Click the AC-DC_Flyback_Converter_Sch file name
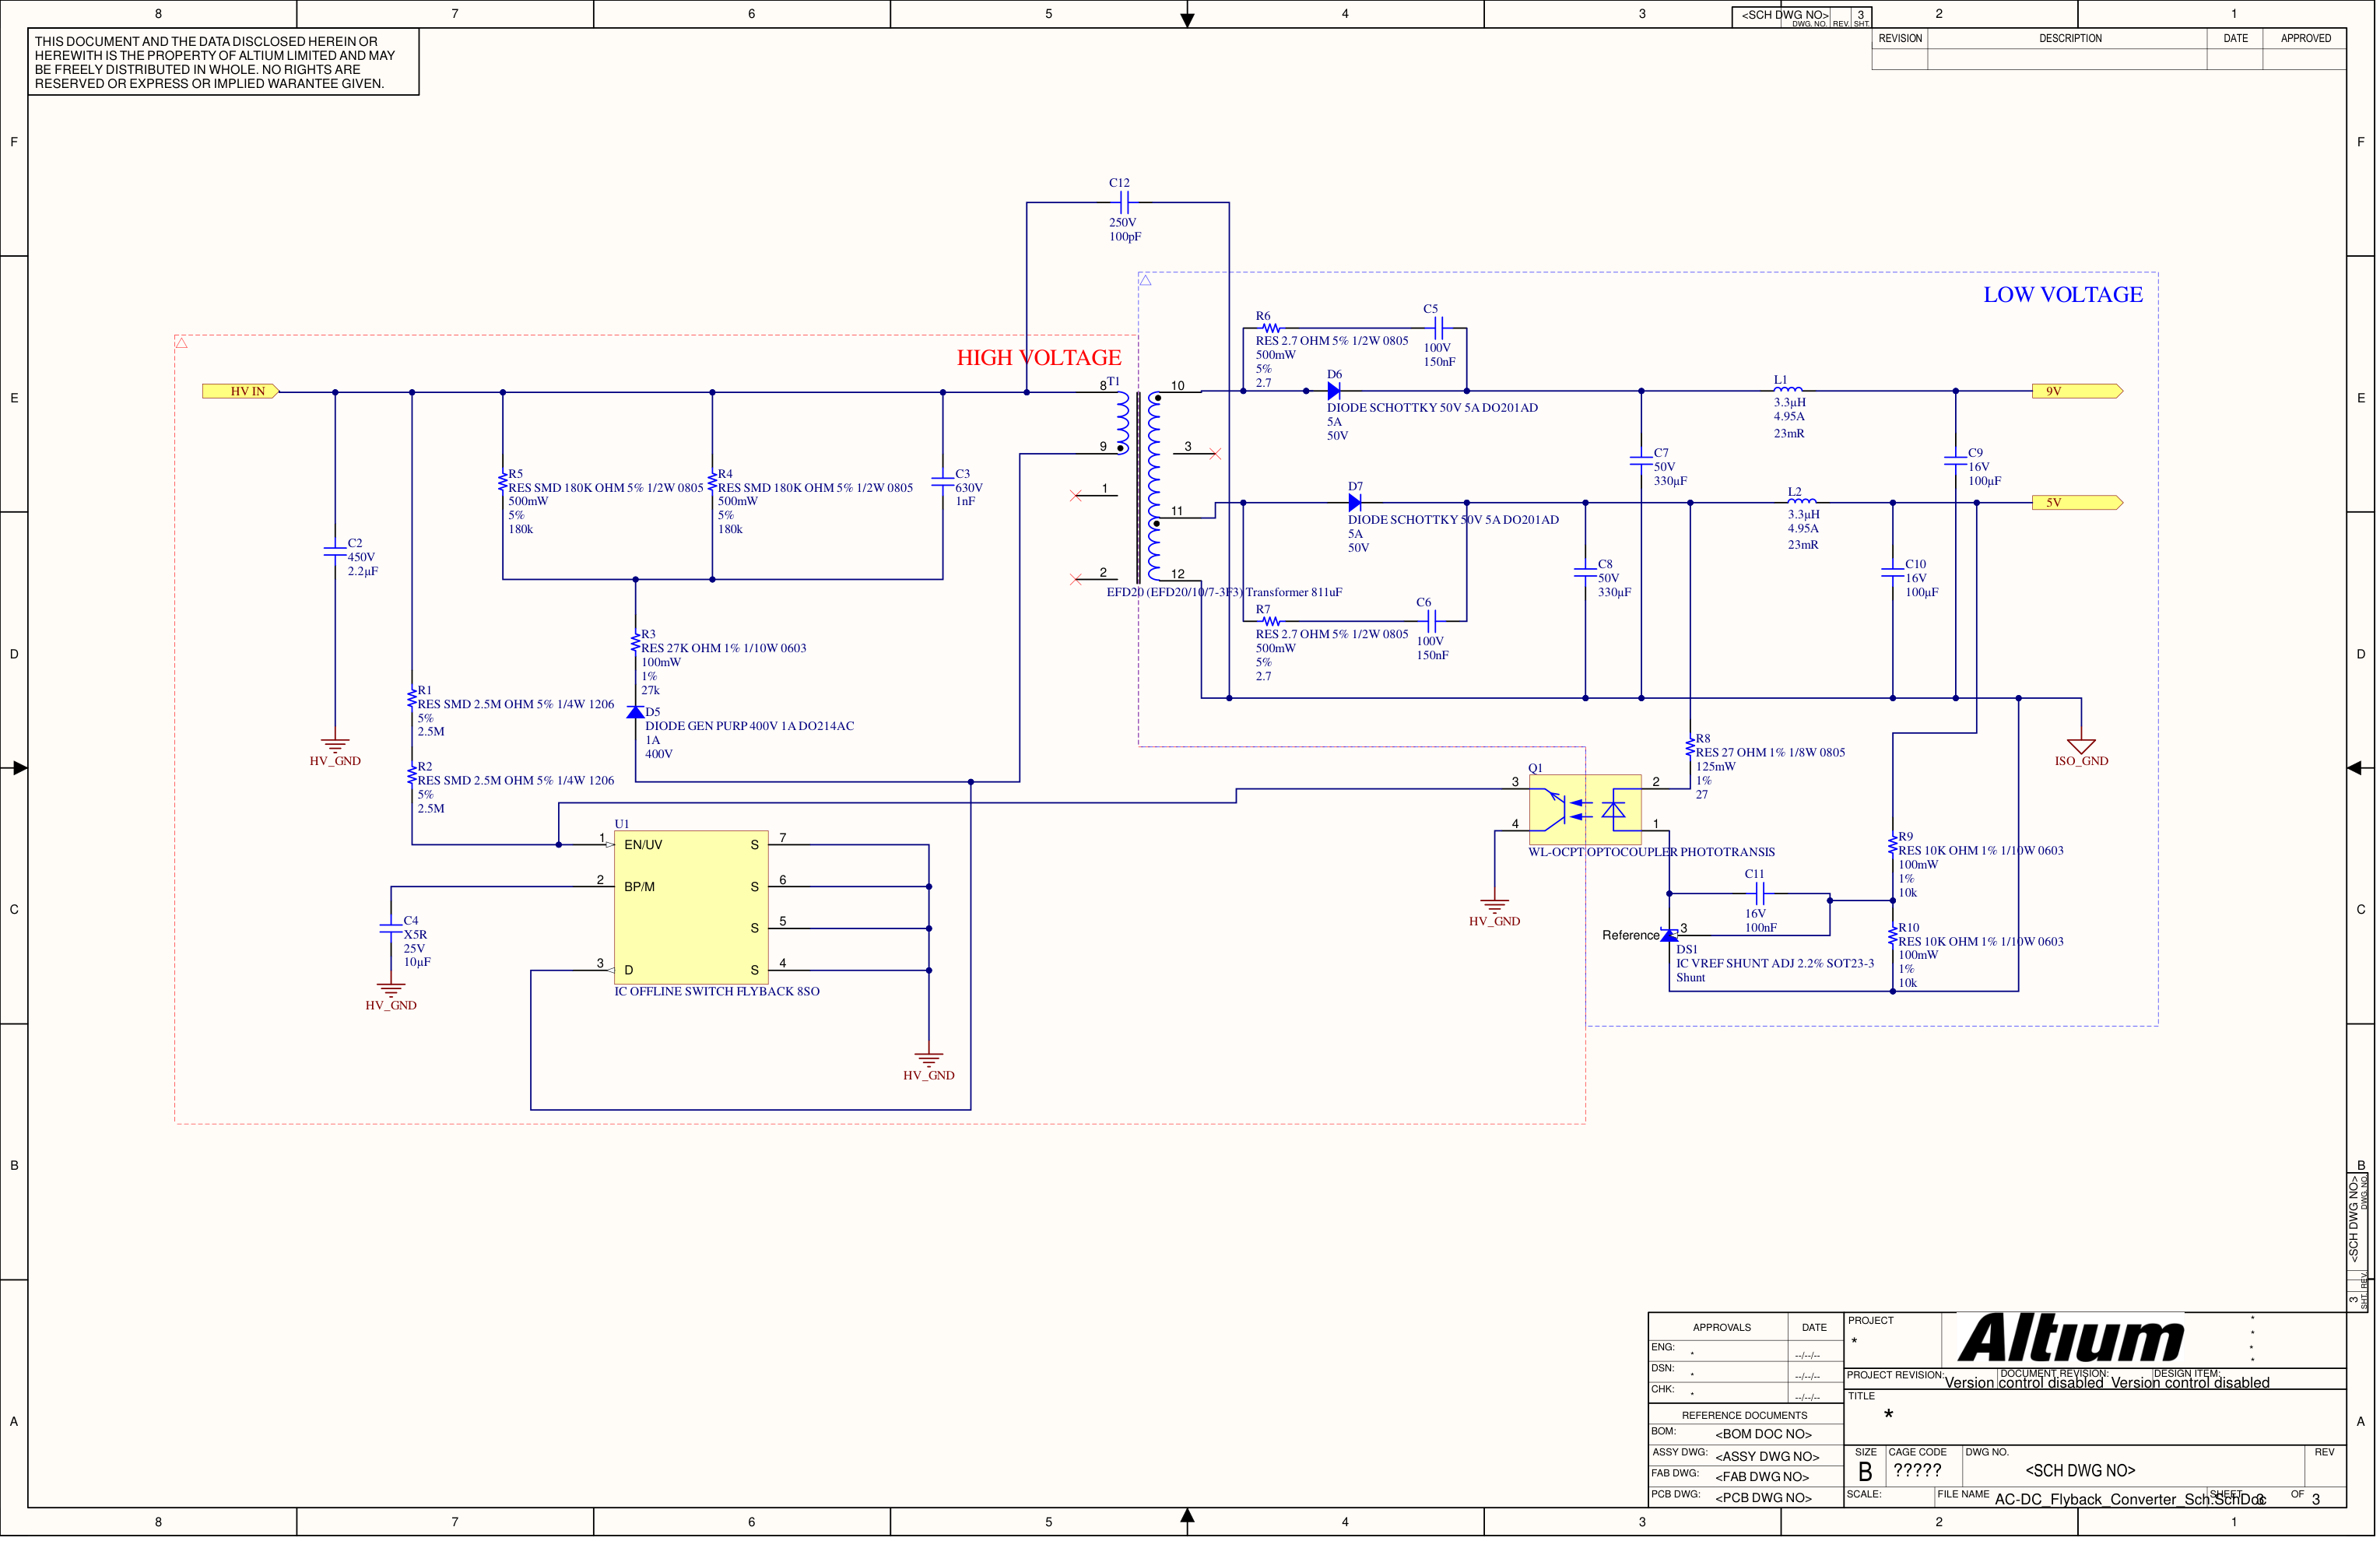This screenshot has height=1541, width=2380. pos(2130,1499)
